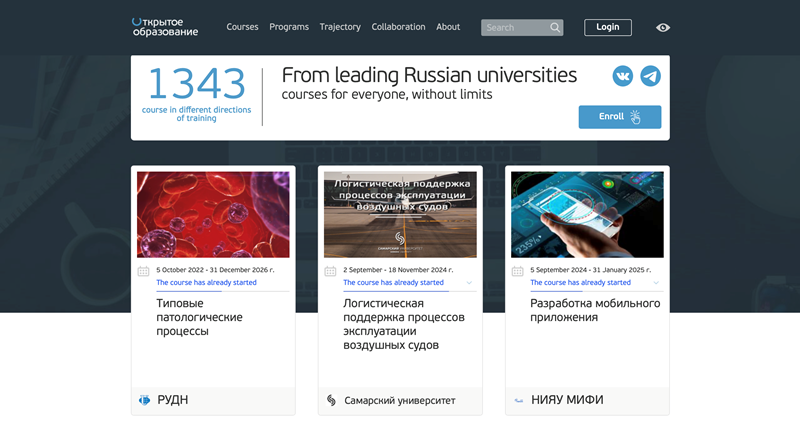This screenshot has height=423, width=800.
Task: Click the НИЯУ МИФИ logo icon
Action: [518, 400]
